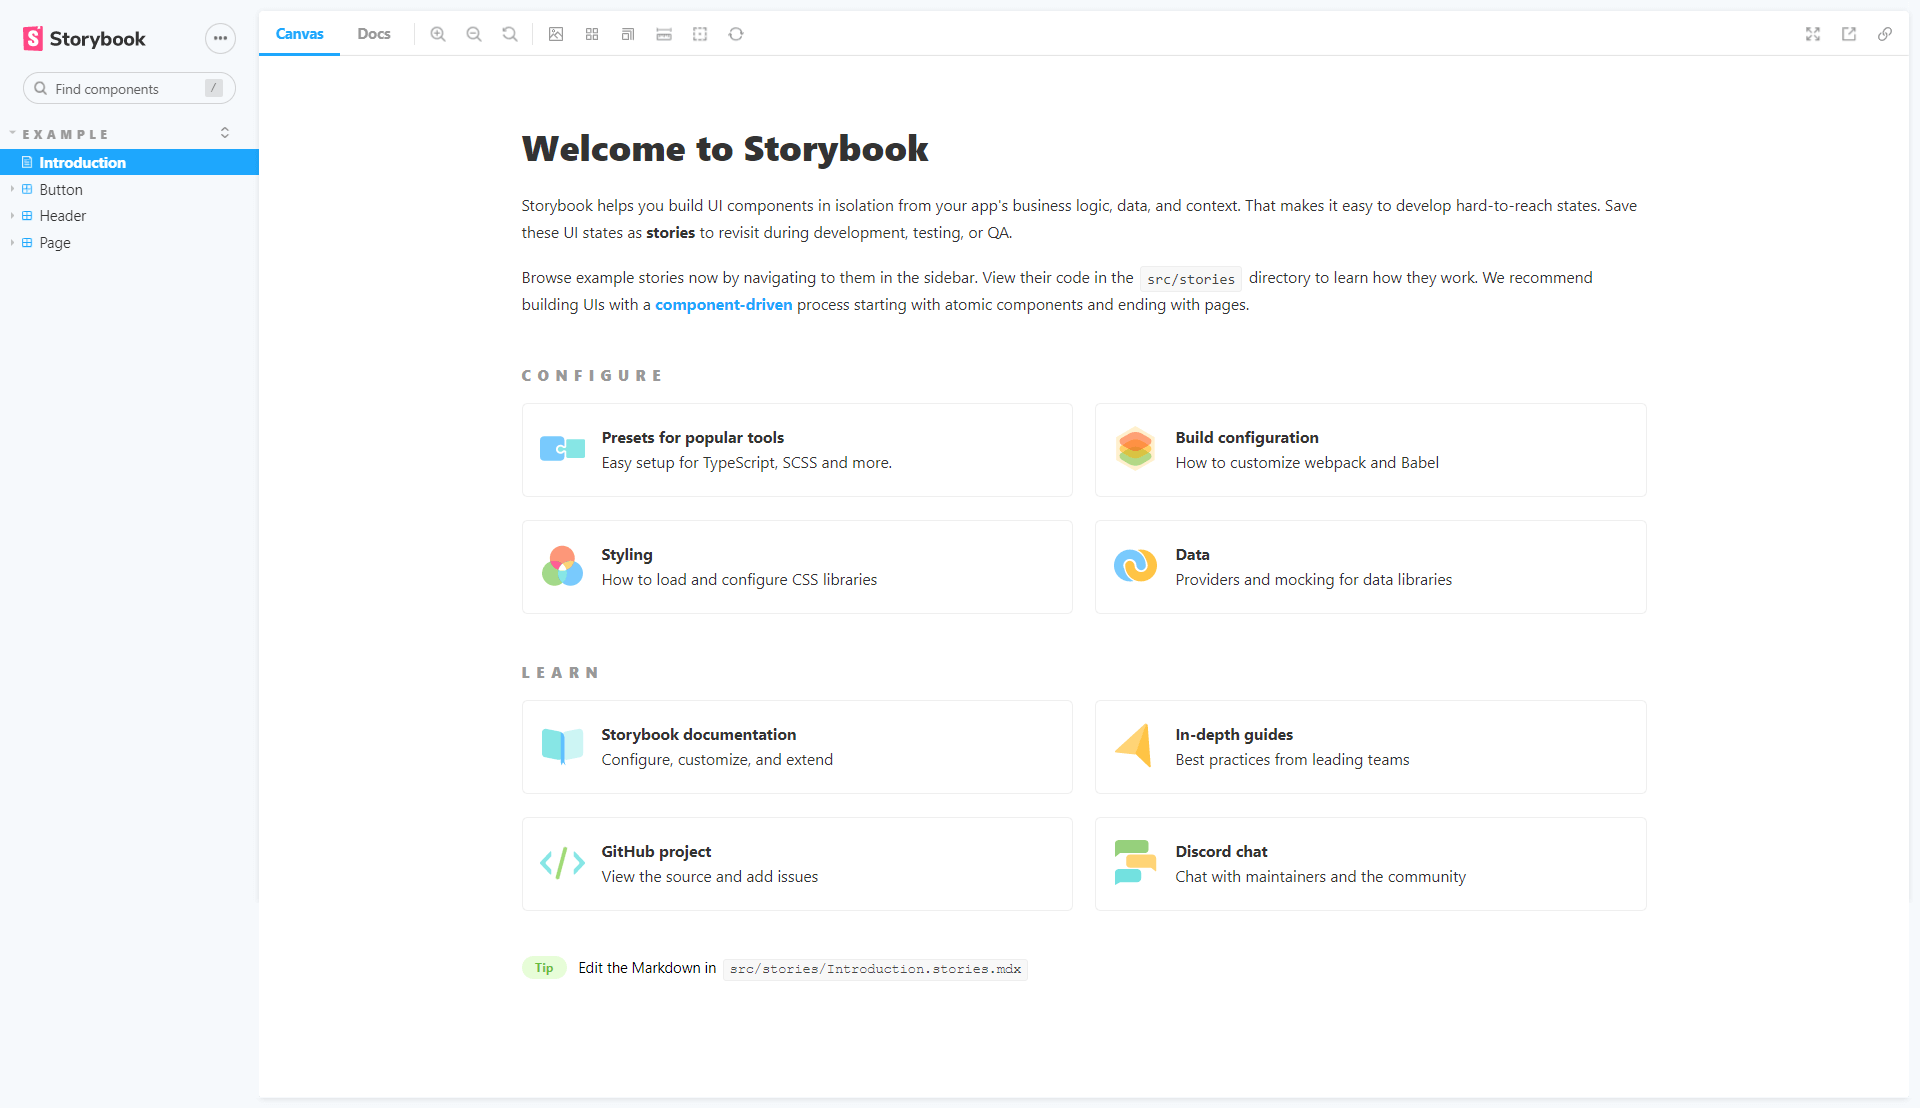Viewport: 1920px width, 1108px height.
Task: Toggle the measure tool icon
Action: [x=664, y=34]
